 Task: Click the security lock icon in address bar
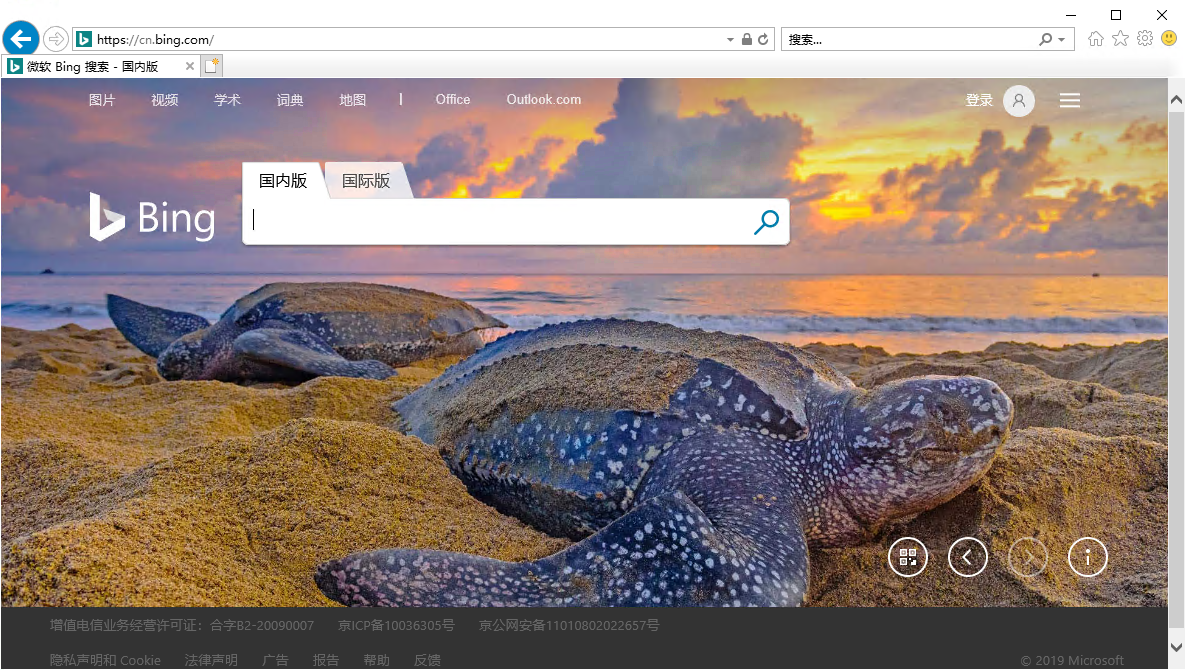point(747,39)
